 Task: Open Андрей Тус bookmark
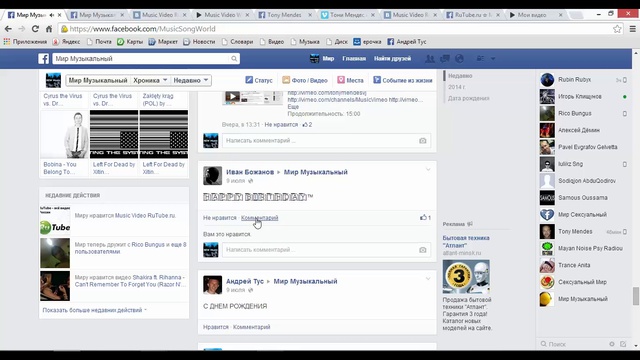407,42
